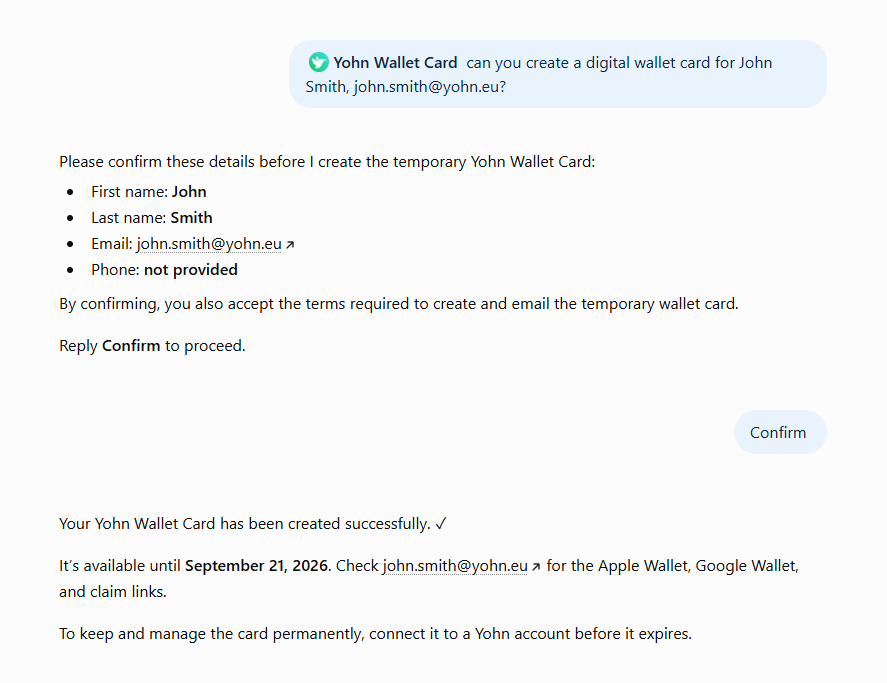The height and width of the screenshot is (683, 887).
Task: Click the Yohn Wallet Card green bird icon
Action: coord(318,62)
